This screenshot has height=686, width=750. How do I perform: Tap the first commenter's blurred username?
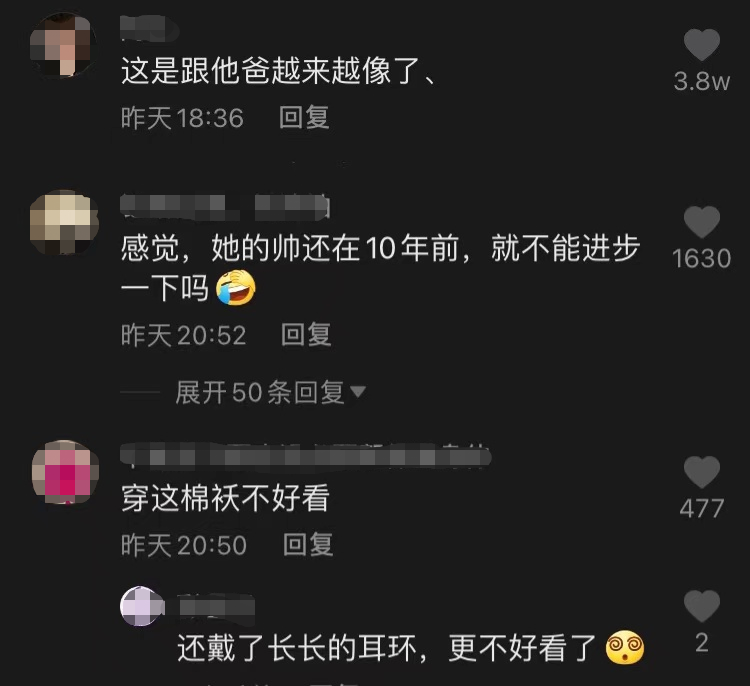point(149,28)
